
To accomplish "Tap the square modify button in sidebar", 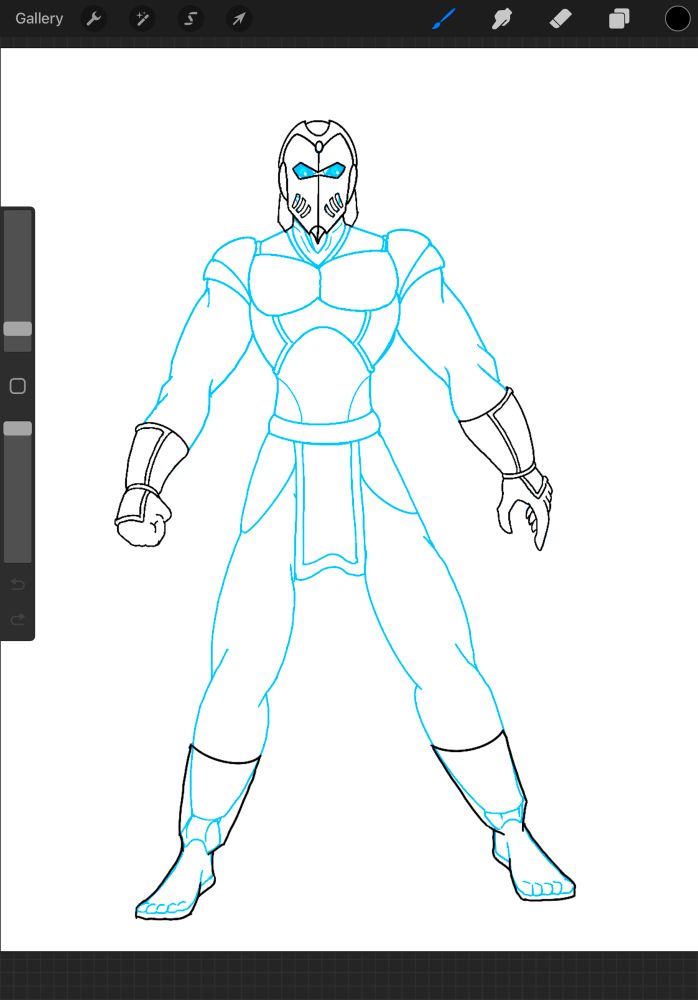I will tap(18, 386).
